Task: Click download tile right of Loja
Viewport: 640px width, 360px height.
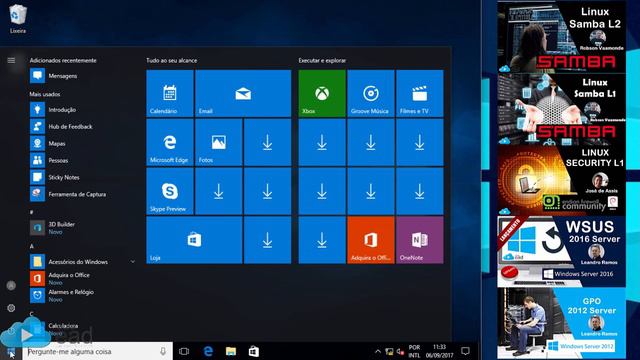Action: tap(267, 240)
